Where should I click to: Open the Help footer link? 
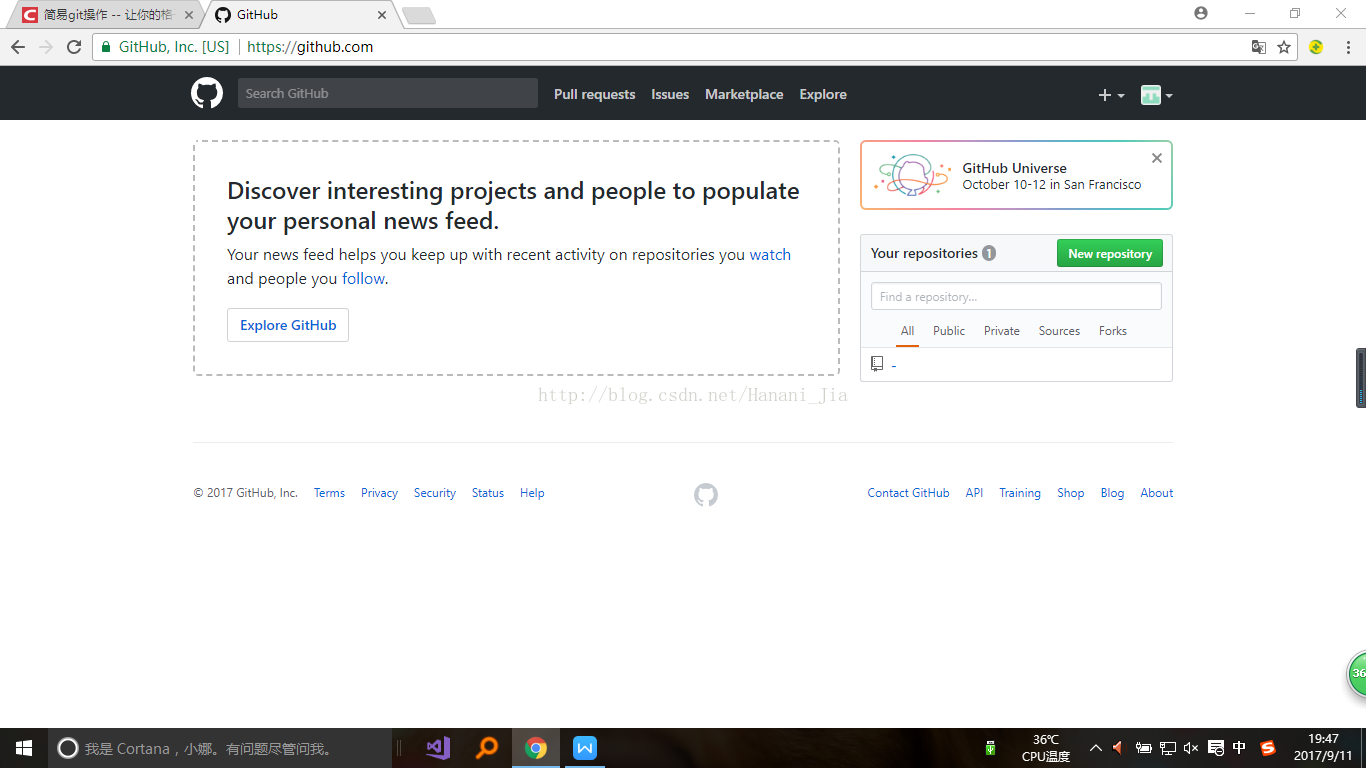point(532,493)
